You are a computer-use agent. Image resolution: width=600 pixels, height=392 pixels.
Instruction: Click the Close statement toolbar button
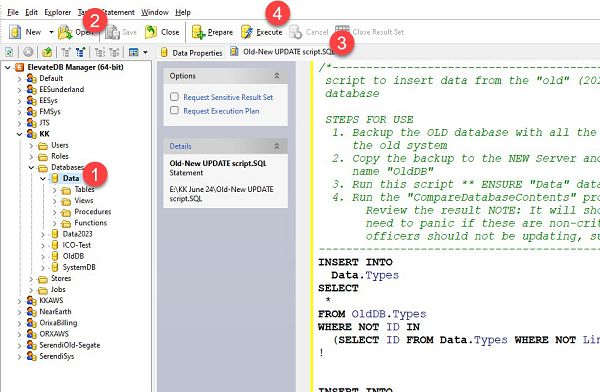click(x=162, y=32)
